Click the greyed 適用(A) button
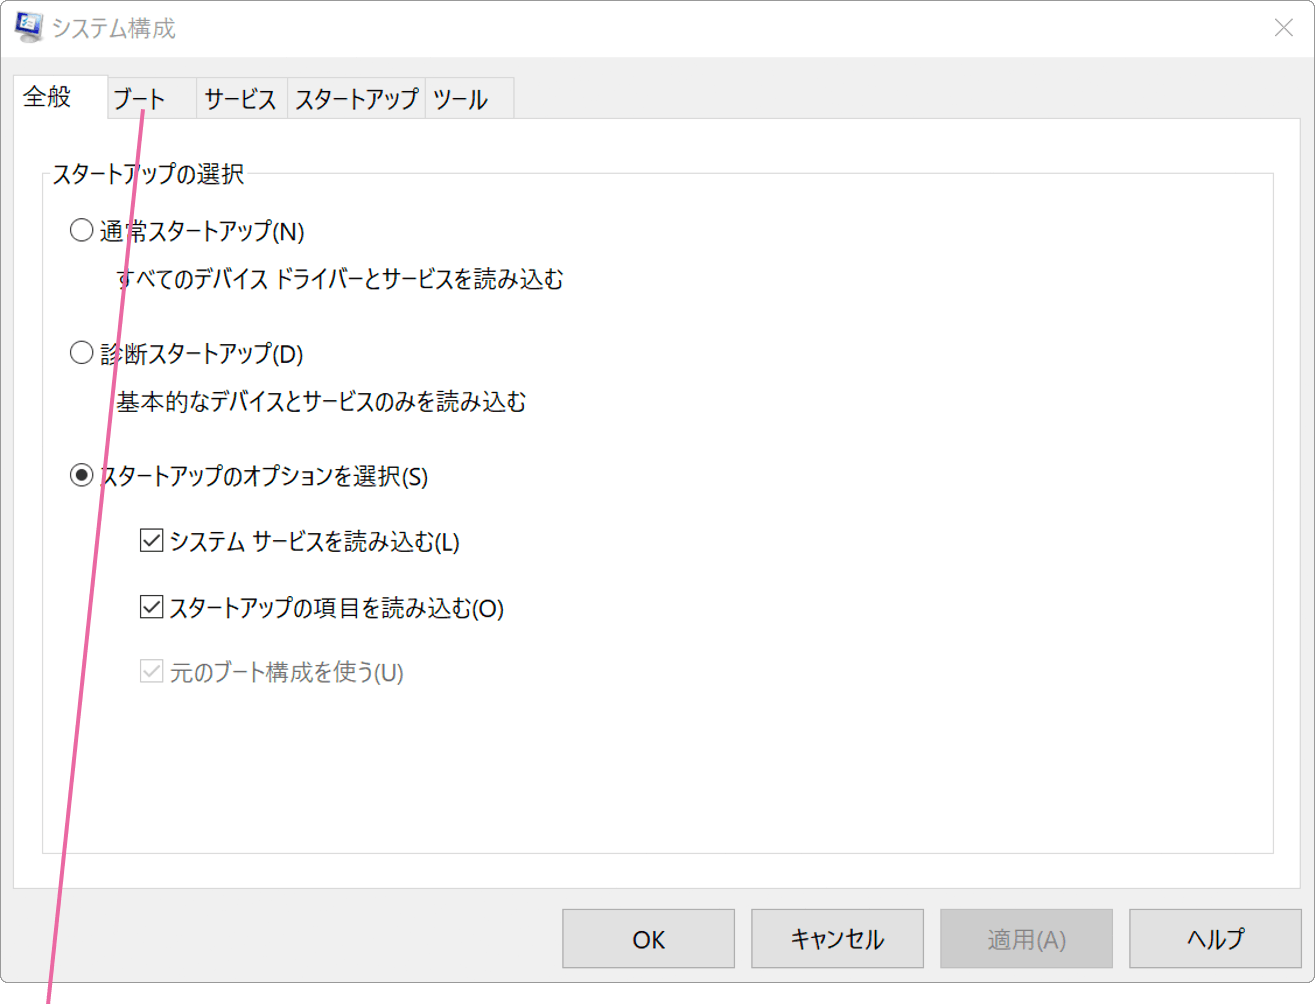 1026,939
